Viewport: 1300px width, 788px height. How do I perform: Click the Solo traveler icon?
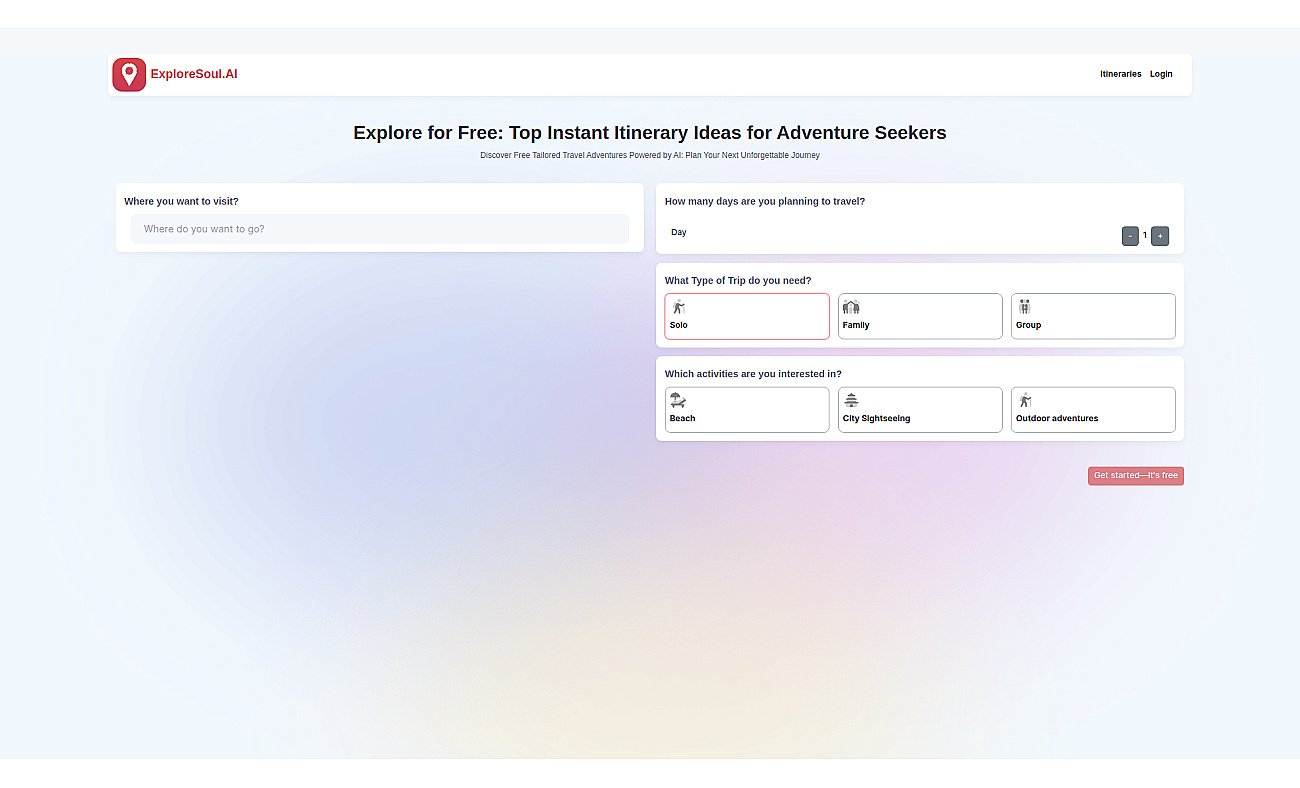click(x=678, y=307)
